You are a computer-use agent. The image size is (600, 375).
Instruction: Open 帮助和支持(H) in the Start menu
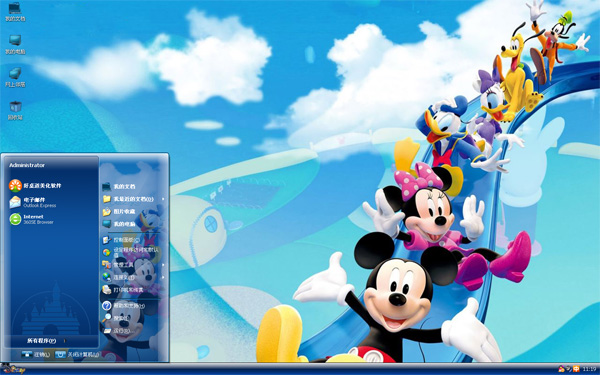tap(124, 306)
